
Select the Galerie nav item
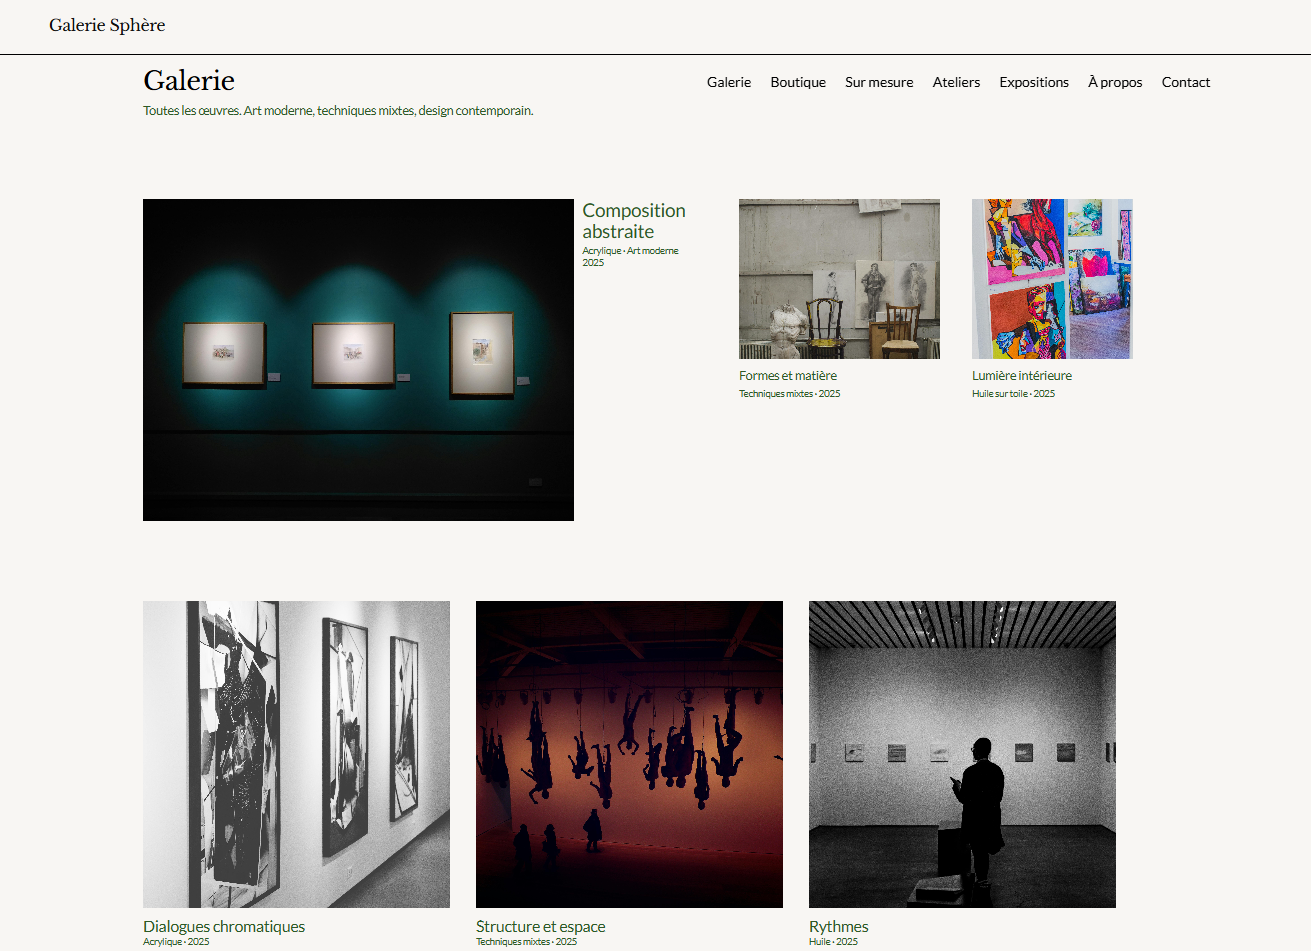[x=729, y=82]
